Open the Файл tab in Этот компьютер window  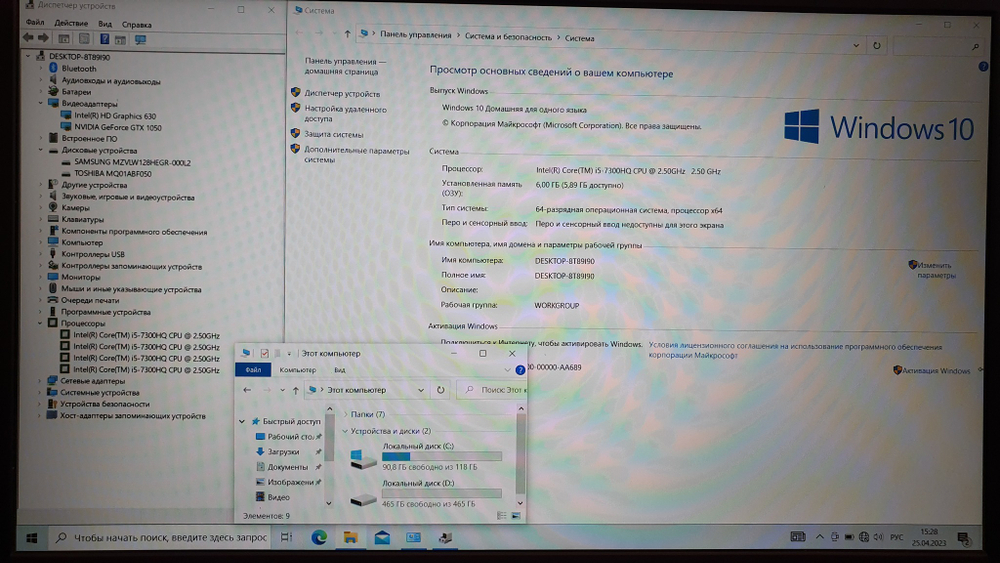click(253, 370)
